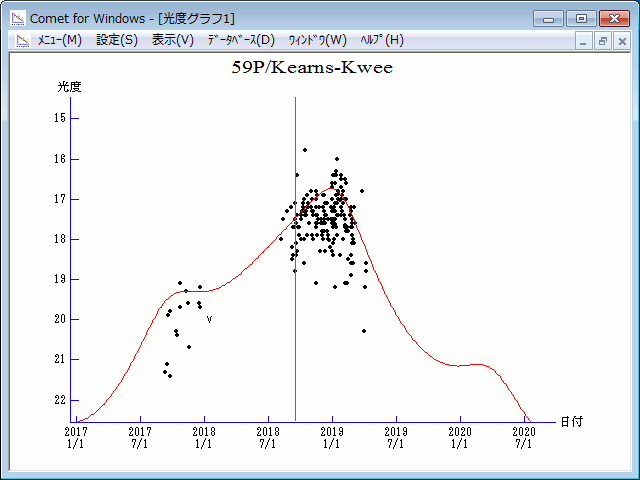Click the 光度 axis label

click(69, 87)
